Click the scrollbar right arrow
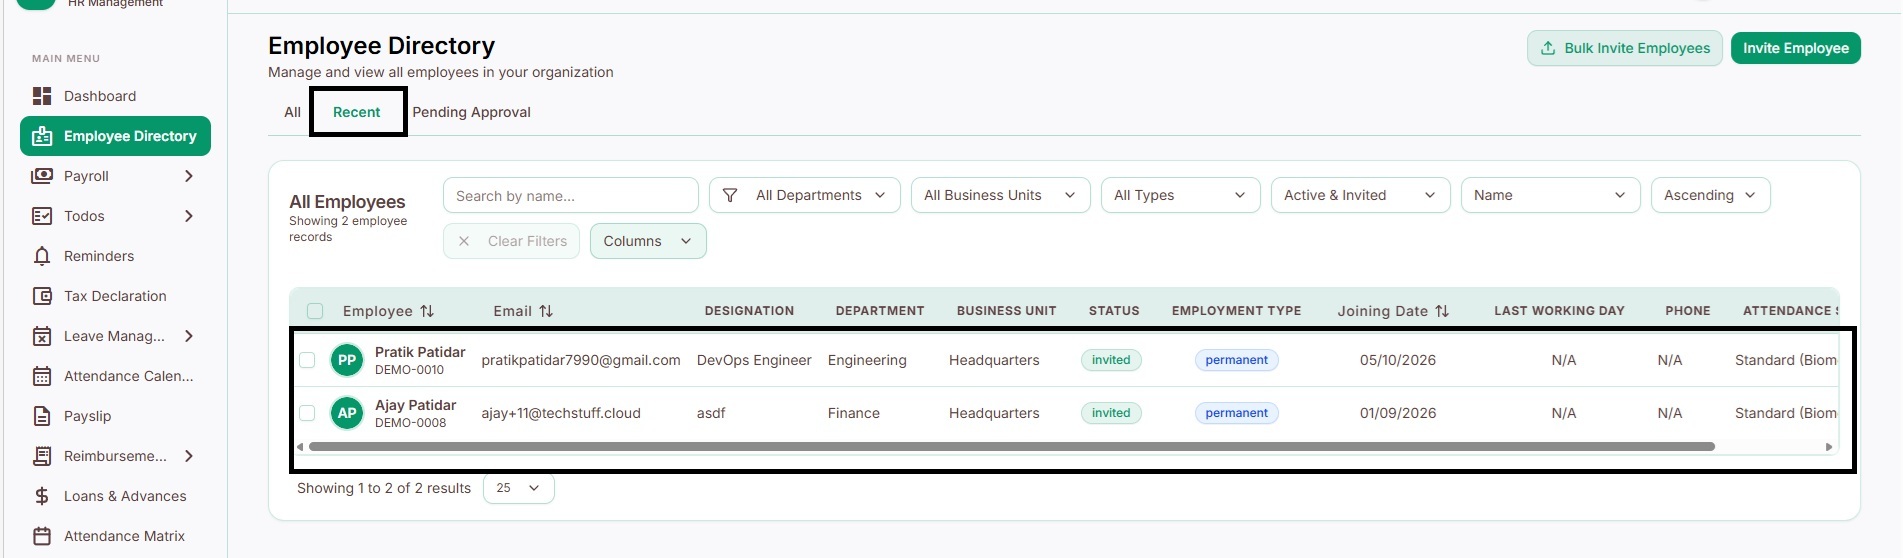 (1829, 447)
